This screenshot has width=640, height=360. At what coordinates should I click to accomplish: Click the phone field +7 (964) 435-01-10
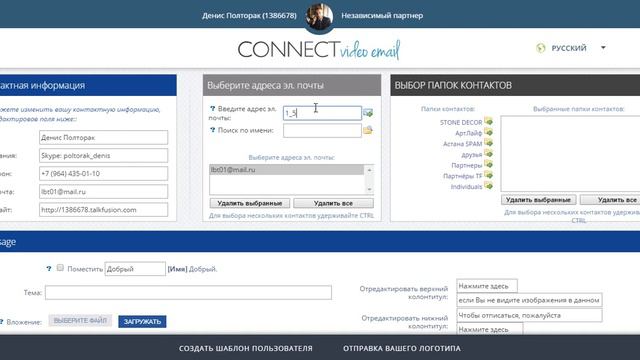[x=103, y=173]
